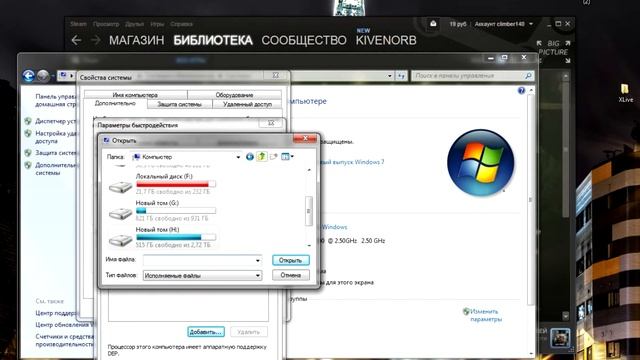The width and height of the screenshot is (640, 360).
Task: Select the Local Disk (F:) drive icon
Action: pos(120,187)
